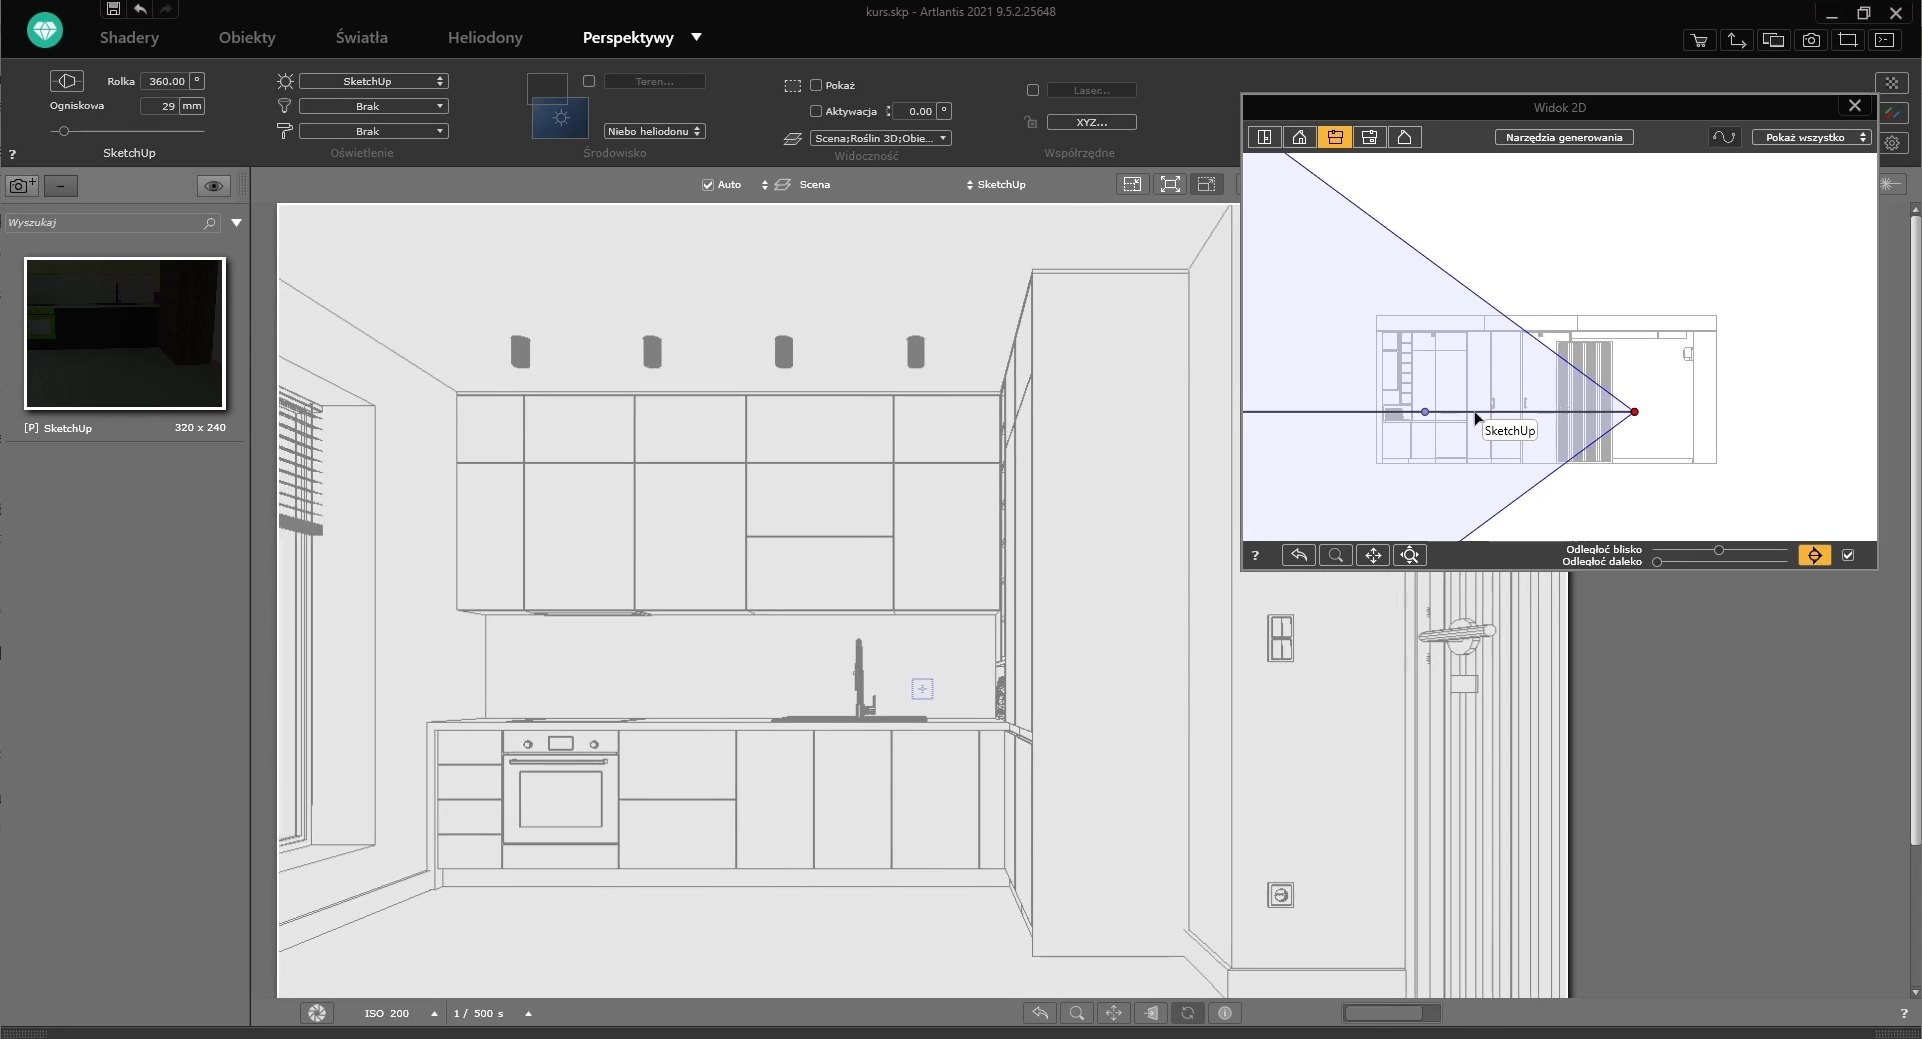Screen dimensions: 1922x1039
Task: Click the Narzędzia generowania button
Action: pos(1563,137)
